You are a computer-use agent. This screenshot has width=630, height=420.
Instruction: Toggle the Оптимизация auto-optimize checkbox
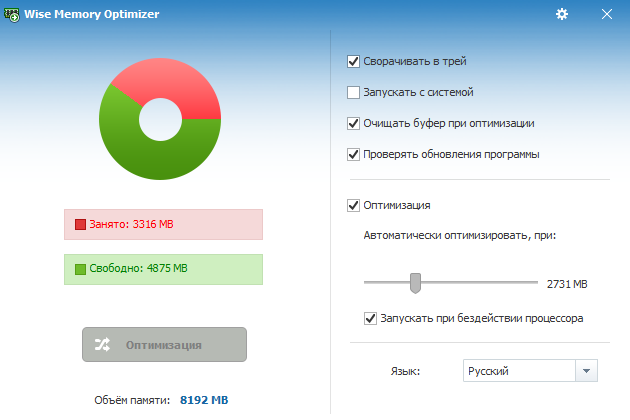(353, 205)
